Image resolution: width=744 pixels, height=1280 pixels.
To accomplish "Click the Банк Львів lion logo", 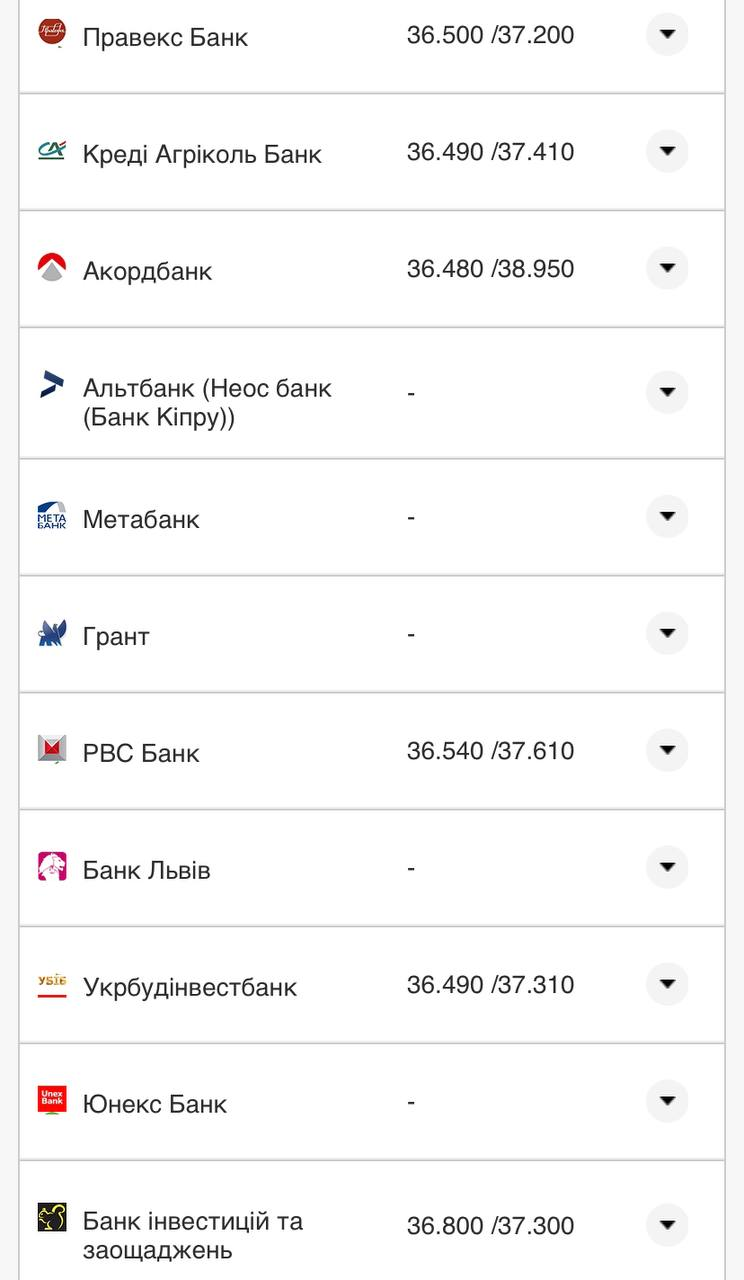I will click(52, 867).
